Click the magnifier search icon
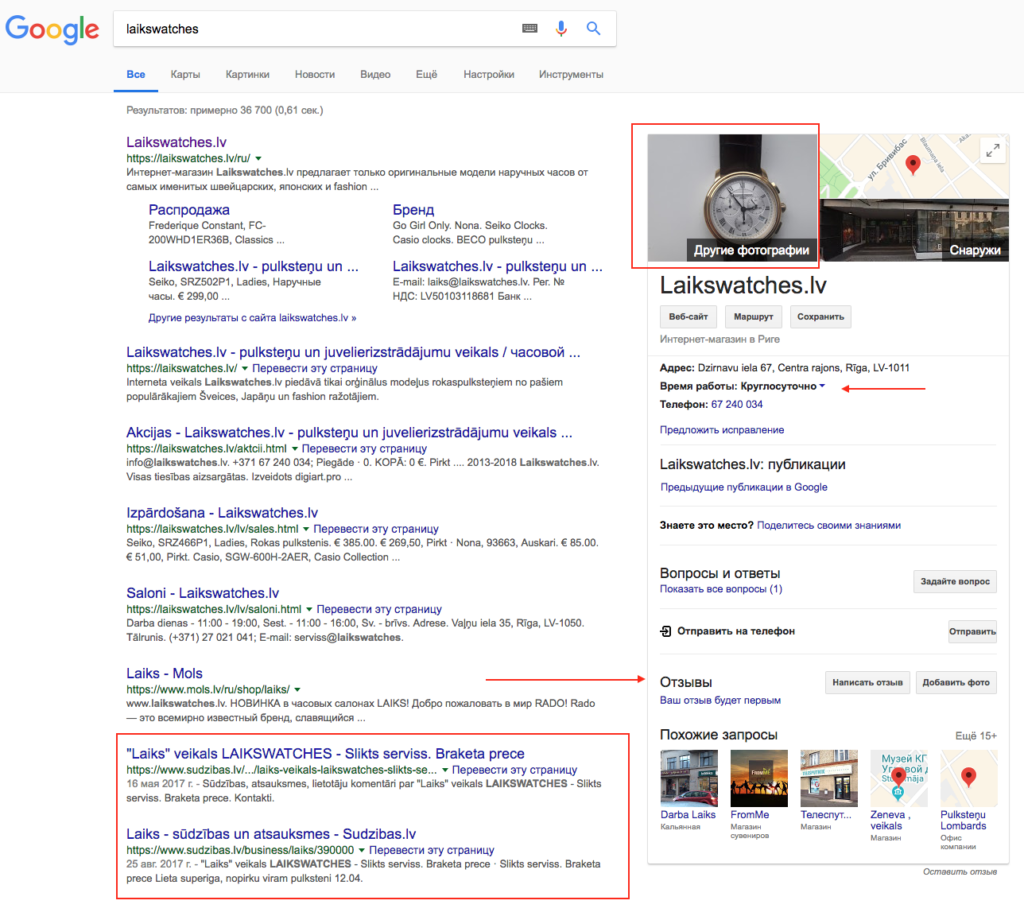1024x916 pixels. click(593, 29)
